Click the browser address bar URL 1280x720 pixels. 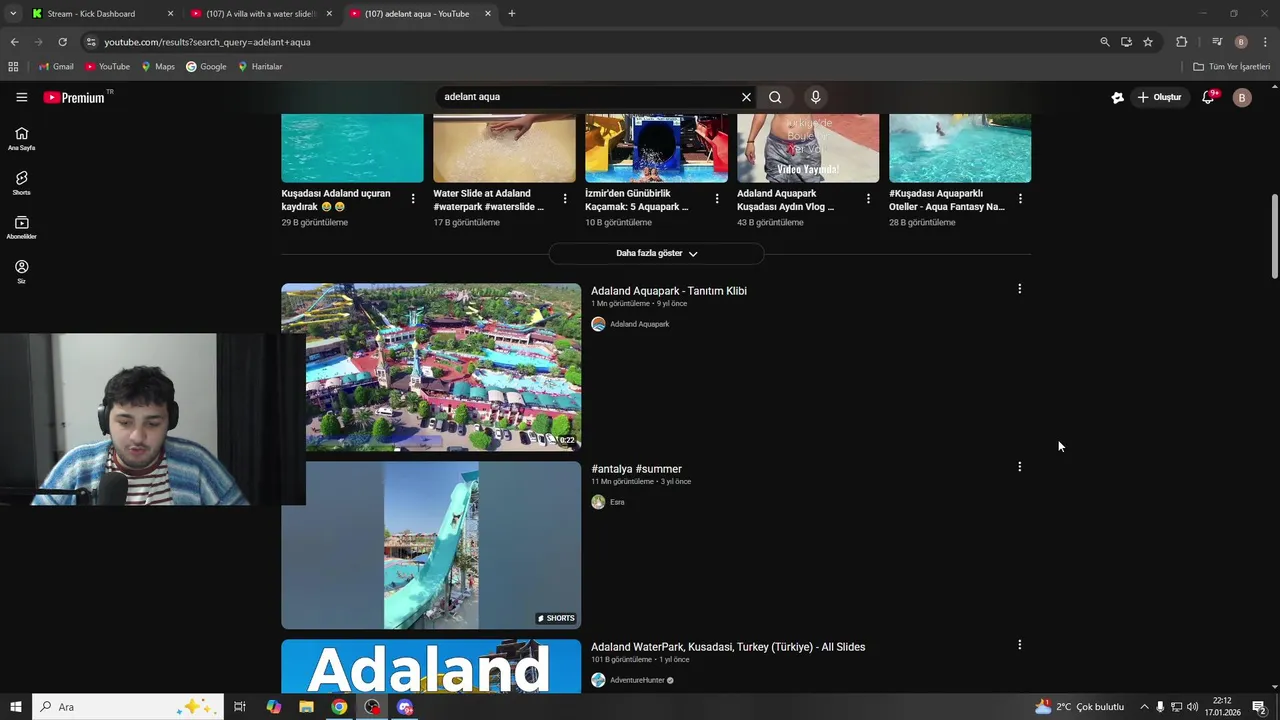click(x=207, y=42)
